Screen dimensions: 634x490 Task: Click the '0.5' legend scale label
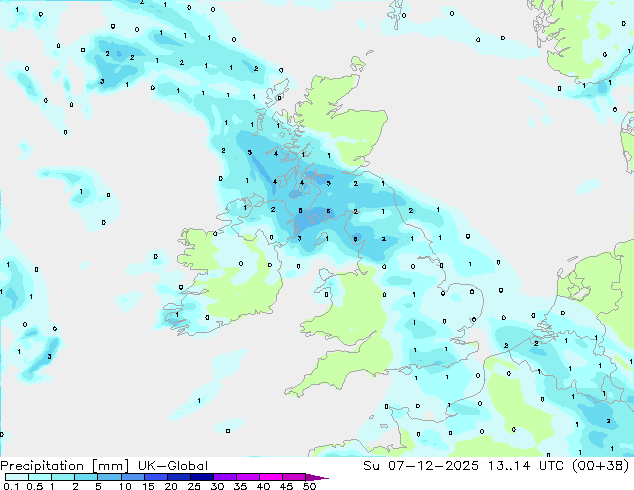coord(35,486)
